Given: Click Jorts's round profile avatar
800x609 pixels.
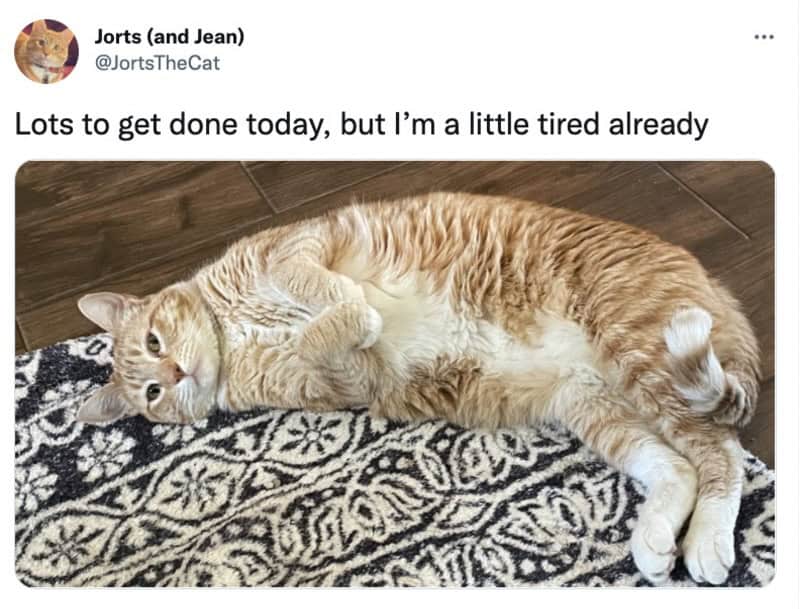Looking at the screenshot, I should (x=46, y=51).
